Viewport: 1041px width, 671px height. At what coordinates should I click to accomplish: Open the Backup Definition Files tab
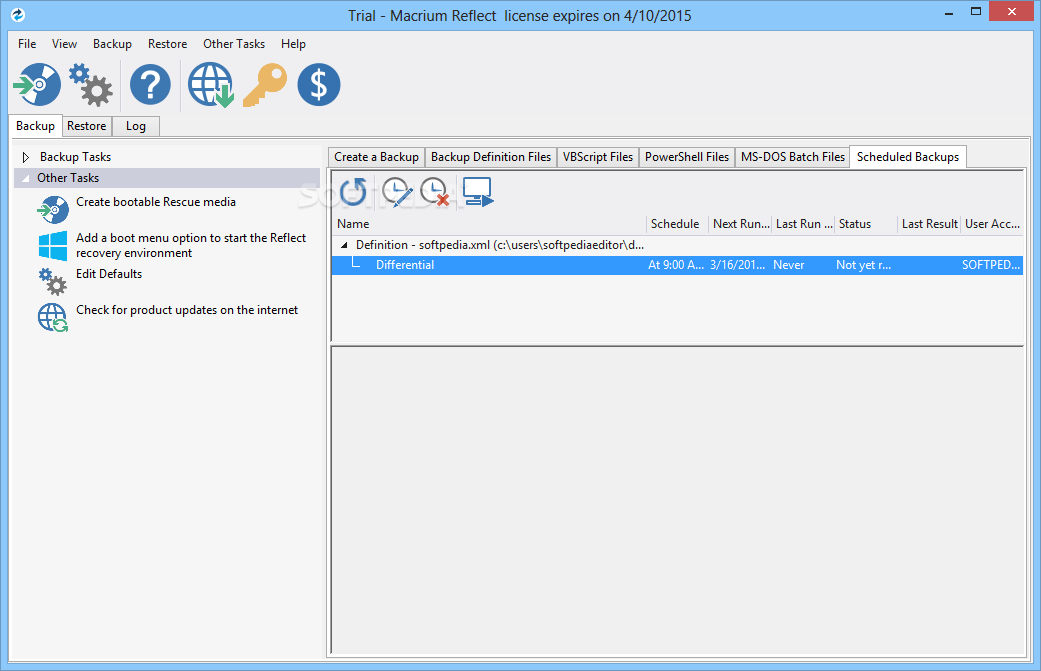pyautogui.click(x=491, y=157)
